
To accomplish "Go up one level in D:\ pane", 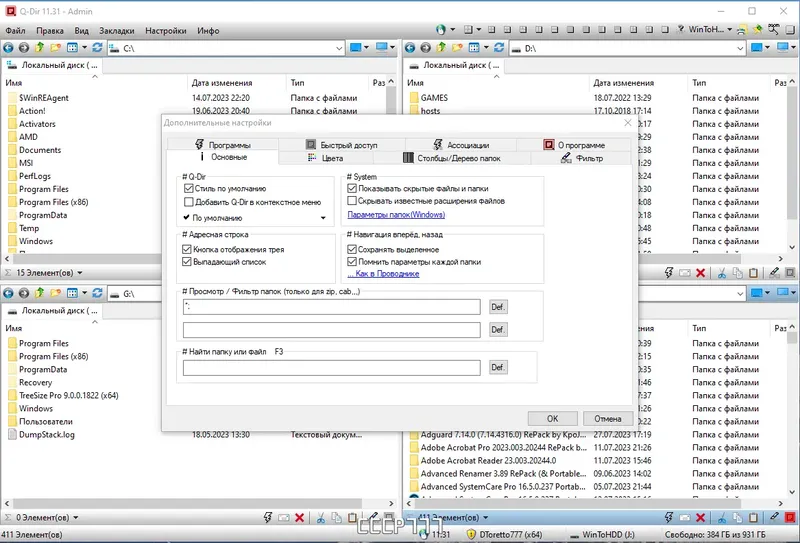I will click(x=441, y=48).
